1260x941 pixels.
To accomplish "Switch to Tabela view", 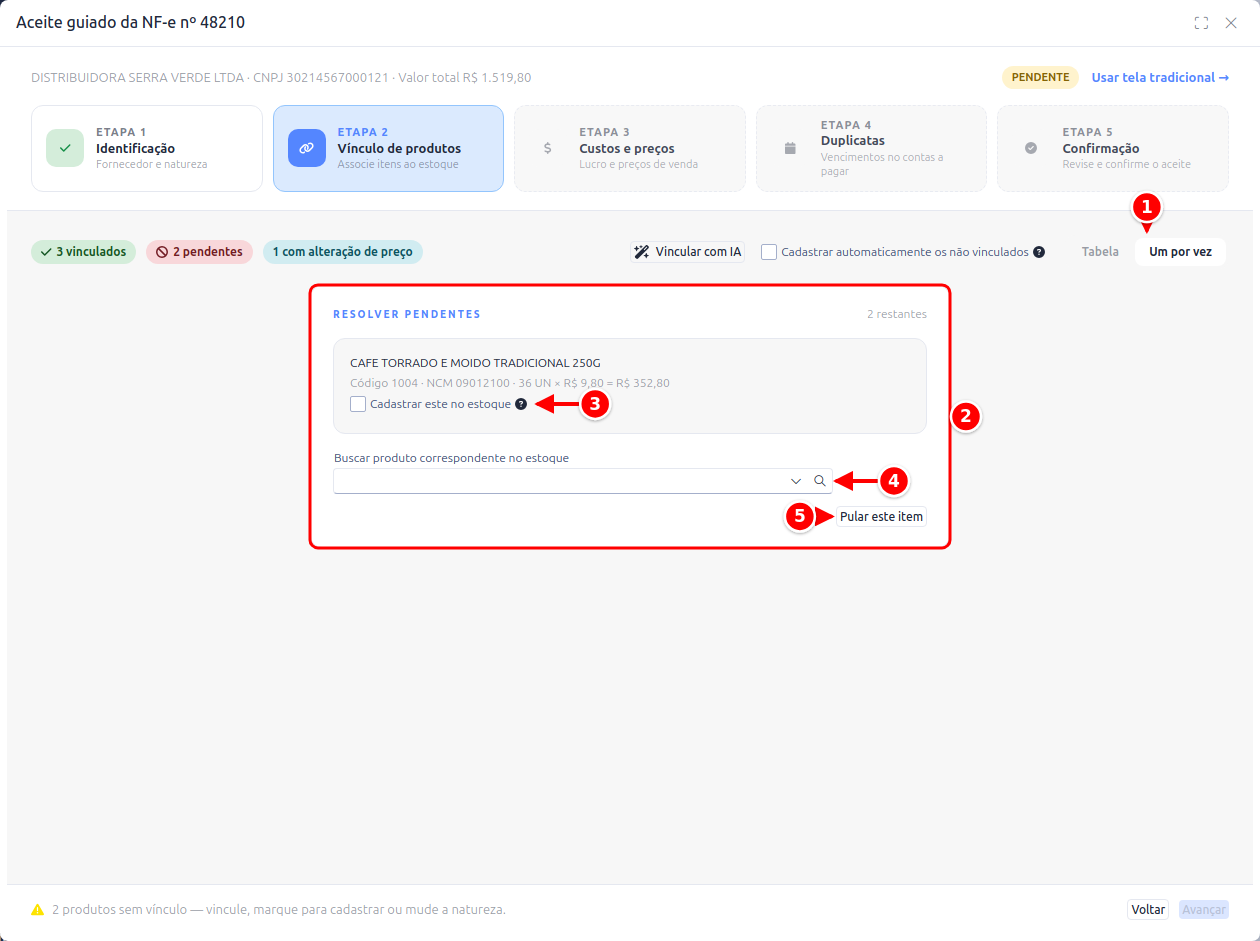I will pyautogui.click(x=1100, y=252).
